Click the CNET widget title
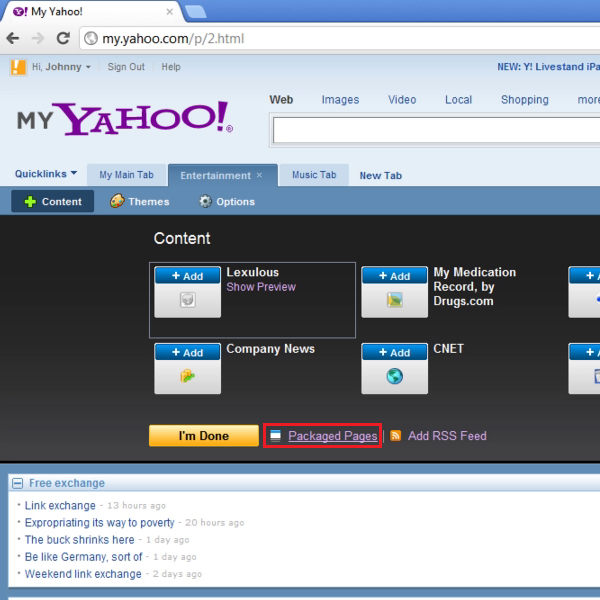The image size is (600, 600). pos(448,349)
